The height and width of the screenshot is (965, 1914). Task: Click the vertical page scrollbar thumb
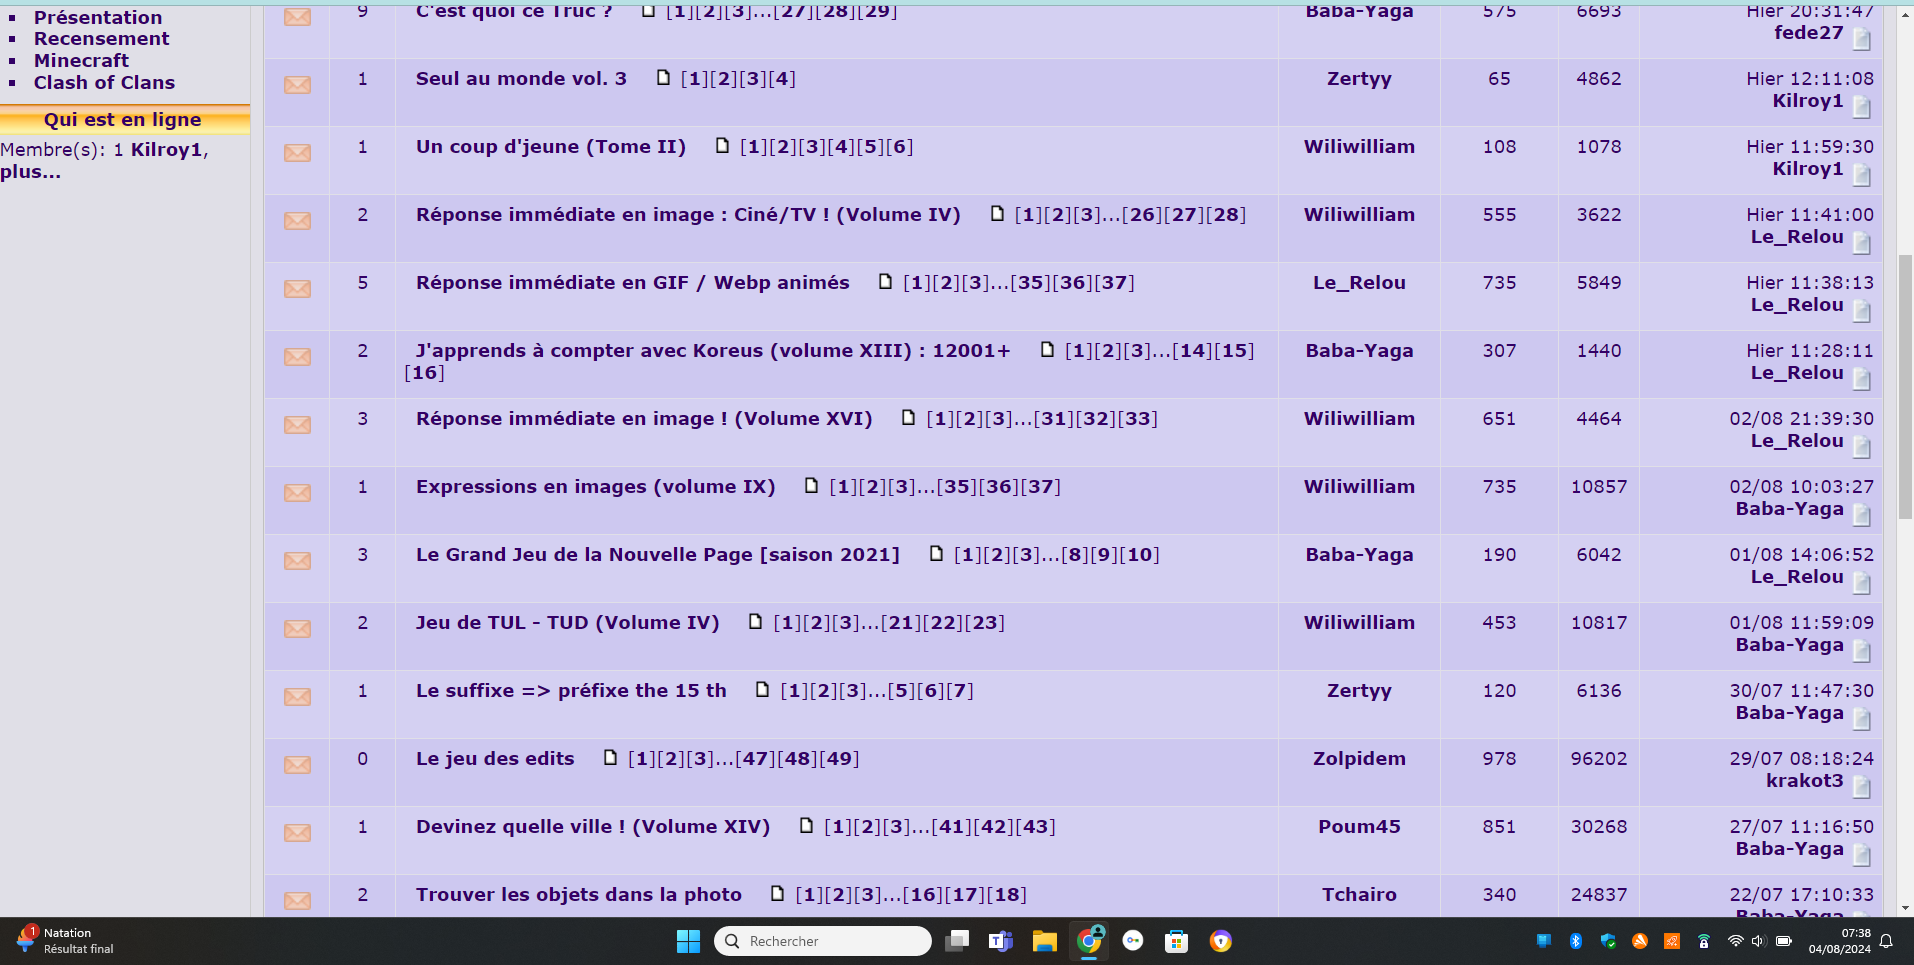pos(1905,385)
